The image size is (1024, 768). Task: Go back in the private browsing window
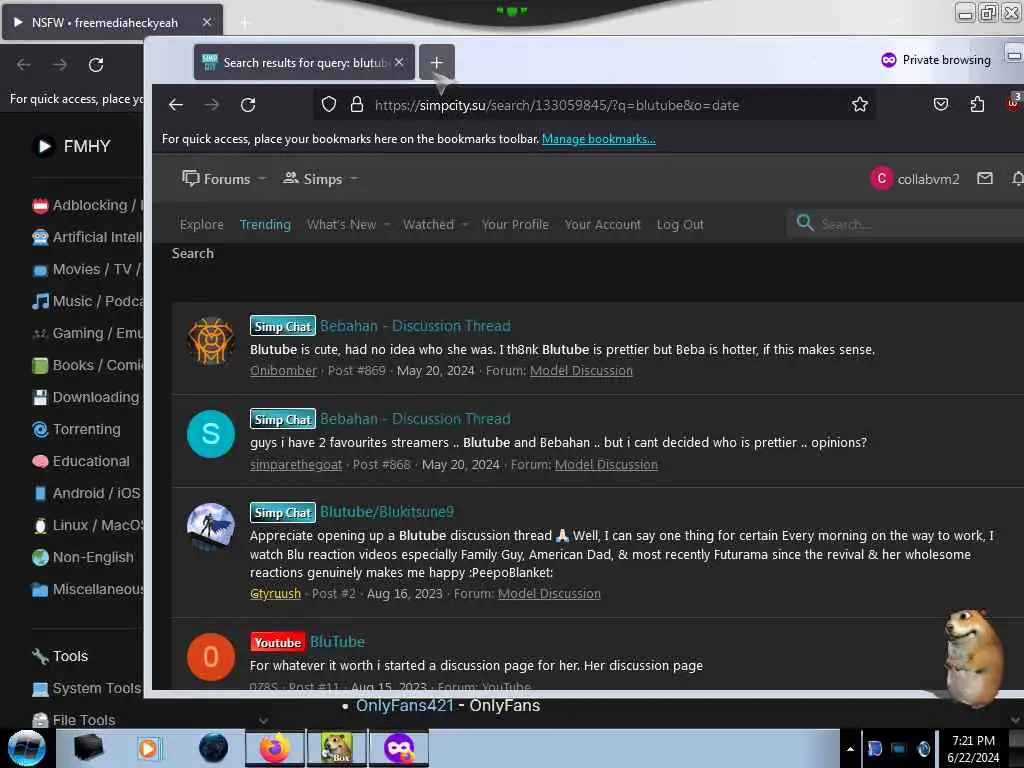176,104
